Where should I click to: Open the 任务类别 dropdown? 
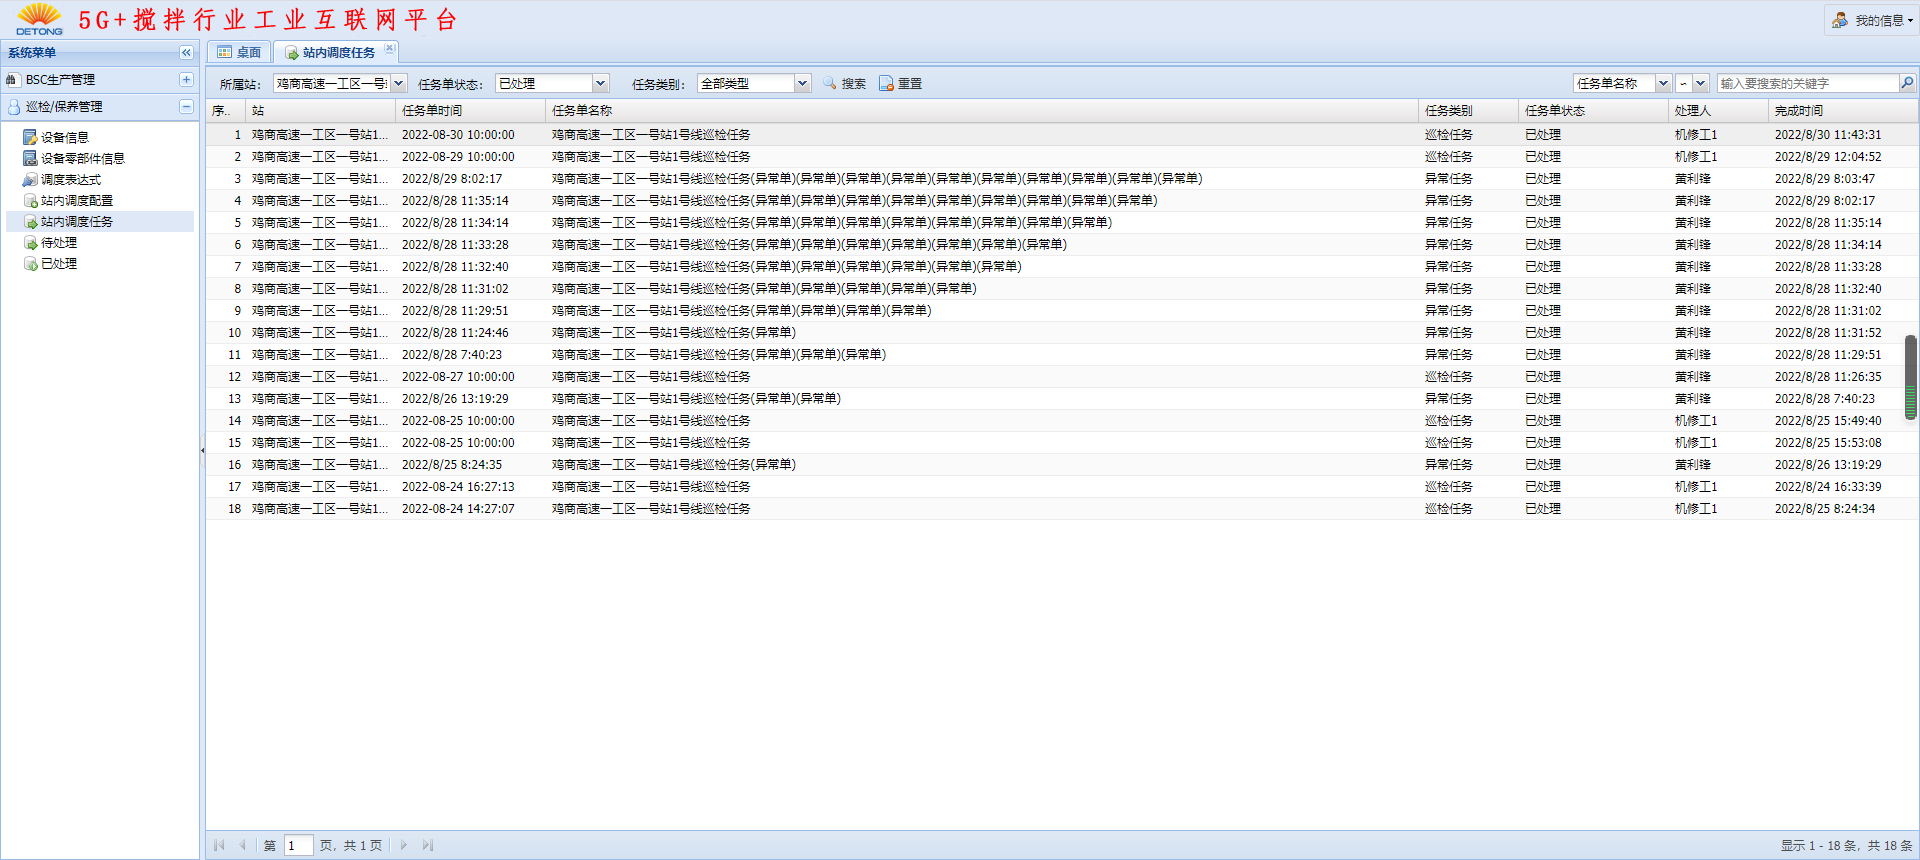[802, 84]
